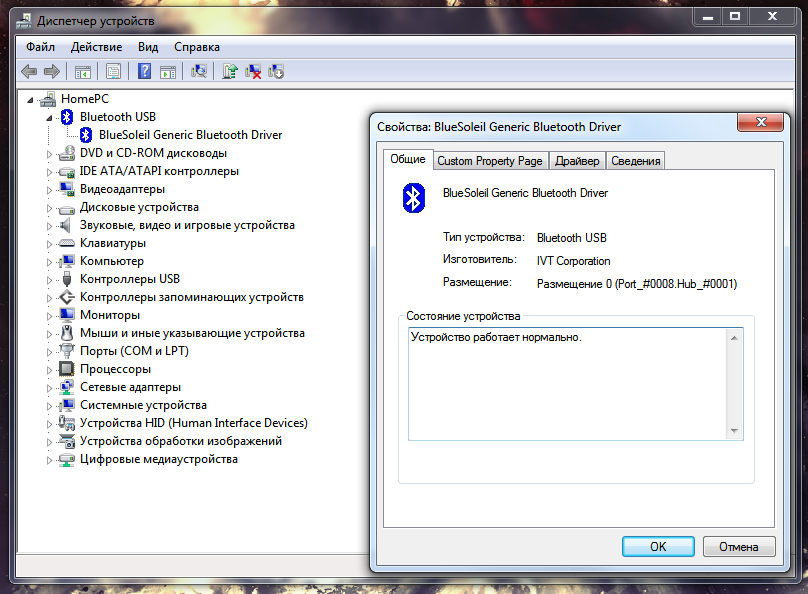This screenshot has height=594, width=808.
Task: Switch to the Драйвер tab
Action: point(577,161)
